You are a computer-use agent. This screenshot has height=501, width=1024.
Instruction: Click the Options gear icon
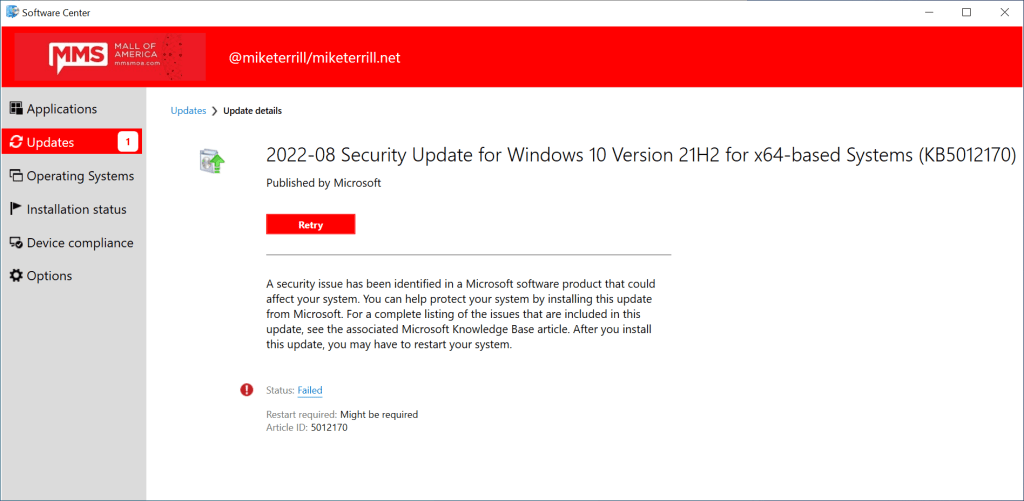click(x=16, y=276)
